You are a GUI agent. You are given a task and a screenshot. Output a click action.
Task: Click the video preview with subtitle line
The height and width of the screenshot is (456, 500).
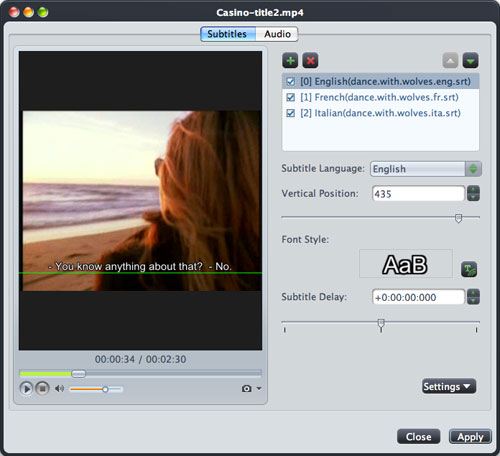tap(140, 200)
